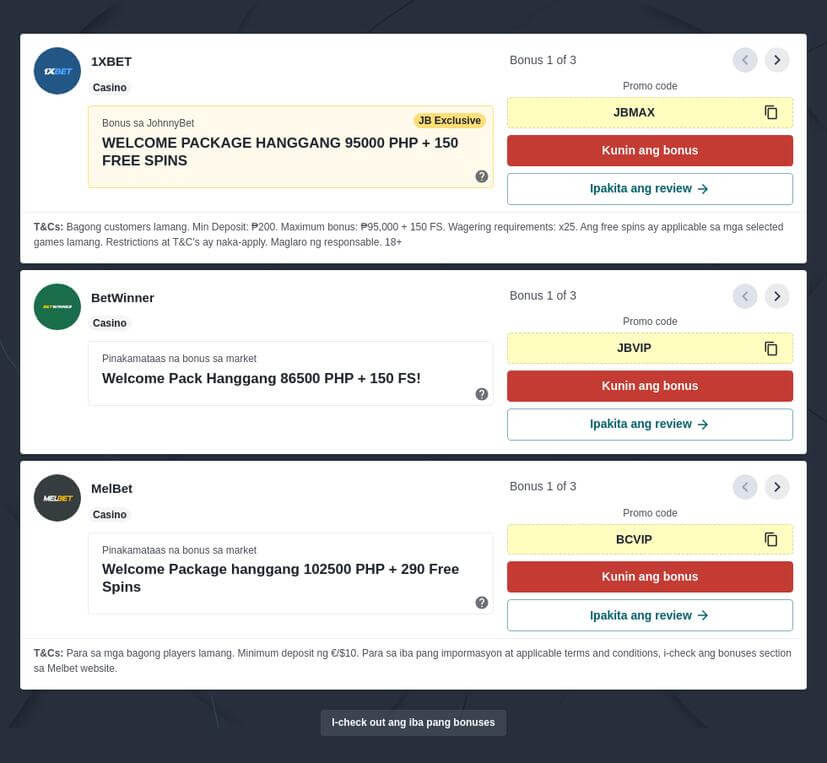Open Ipakita ang review for BetWinner
827x763 pixels.
(650, 424)
